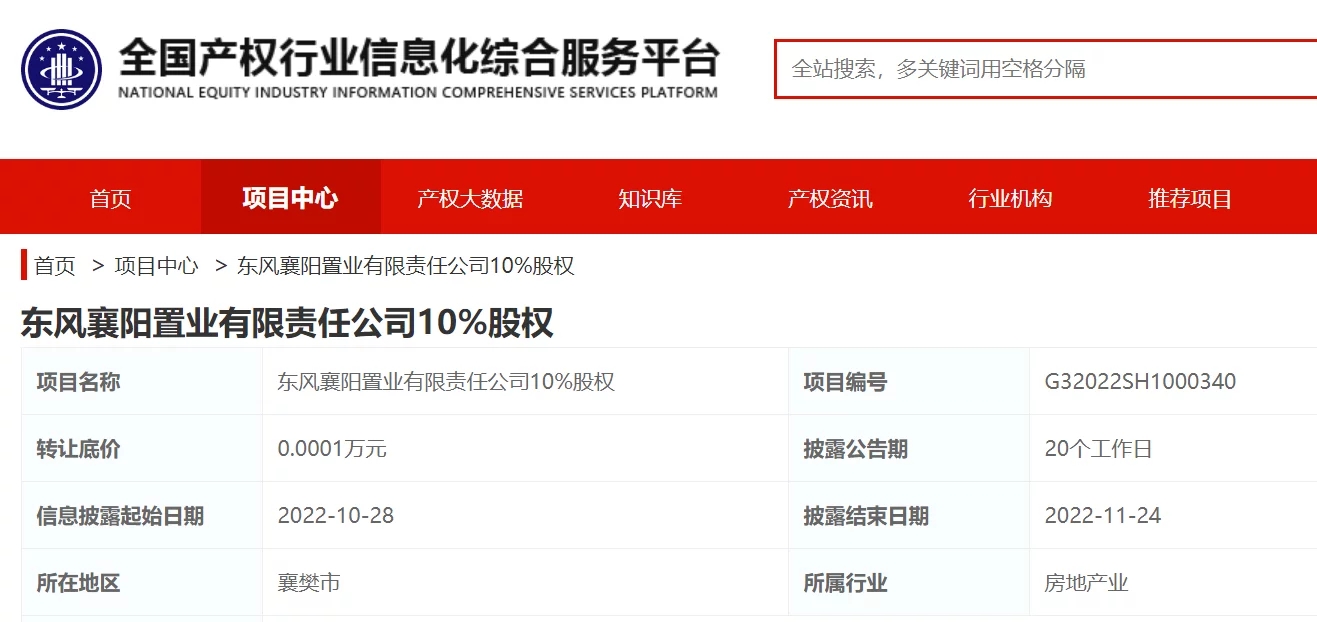The width and height of the screenshot is (1317, 622).
Task: Click the project number G32022SH1000340
Action: [1140, 382]
